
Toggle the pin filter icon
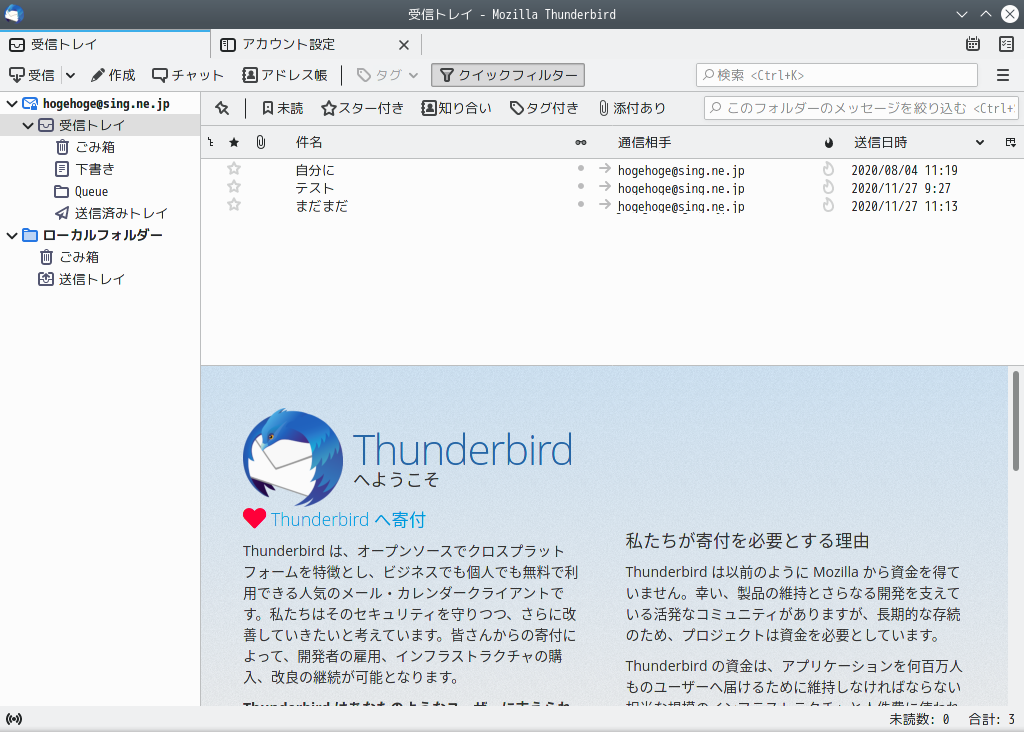coord(222,108)
